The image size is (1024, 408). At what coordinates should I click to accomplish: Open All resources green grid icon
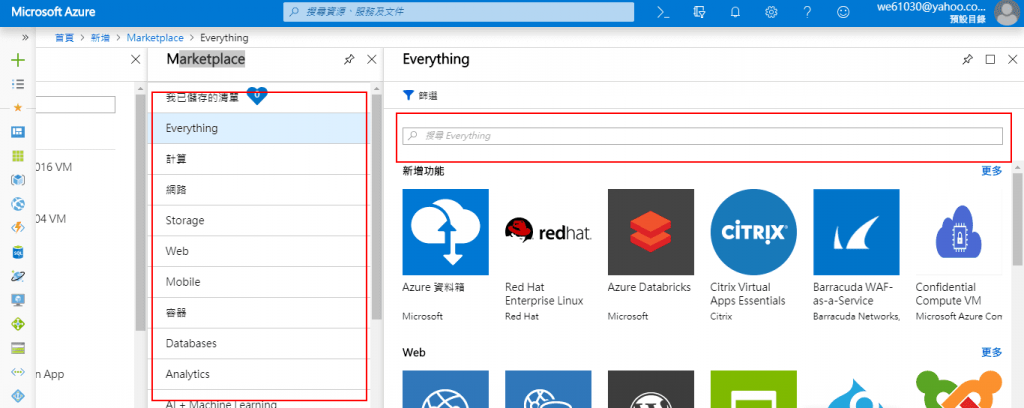click(18, 156)
